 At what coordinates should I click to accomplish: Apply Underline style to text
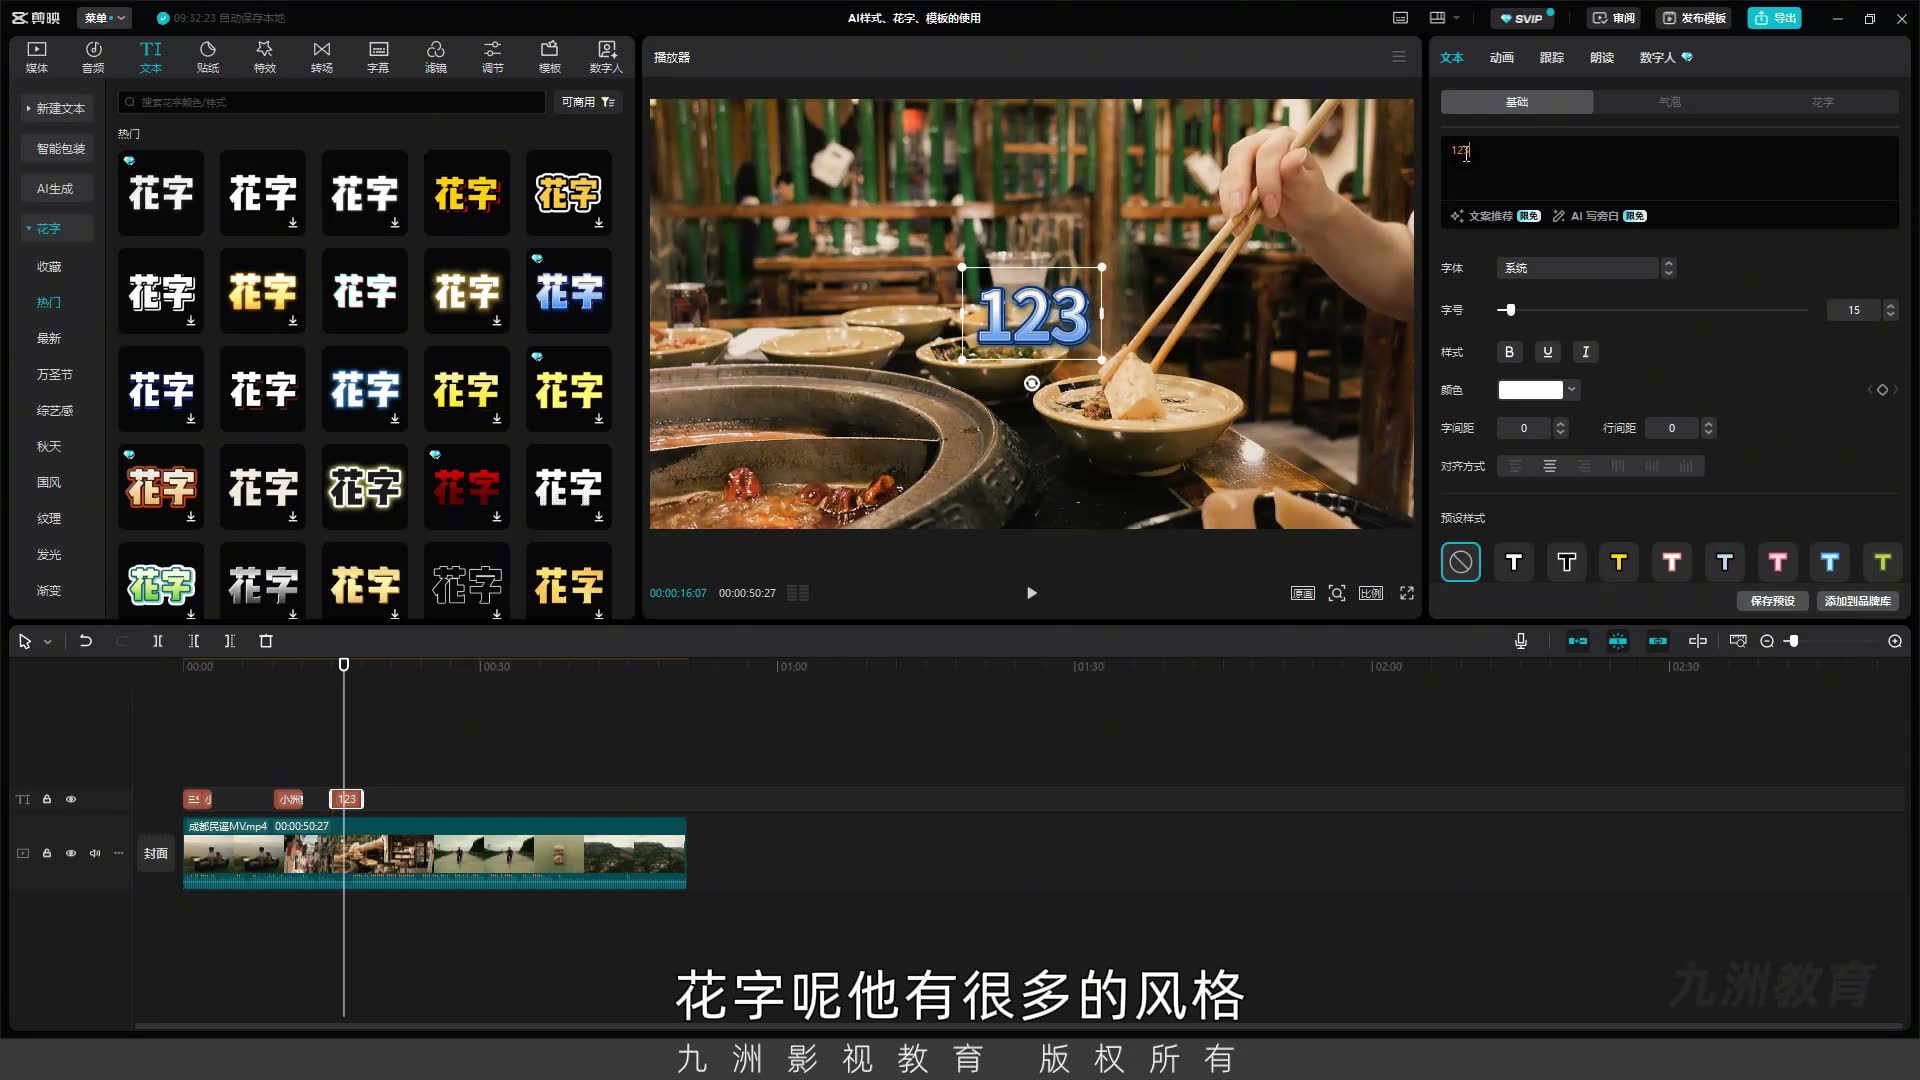click(x=1548, y=352)
